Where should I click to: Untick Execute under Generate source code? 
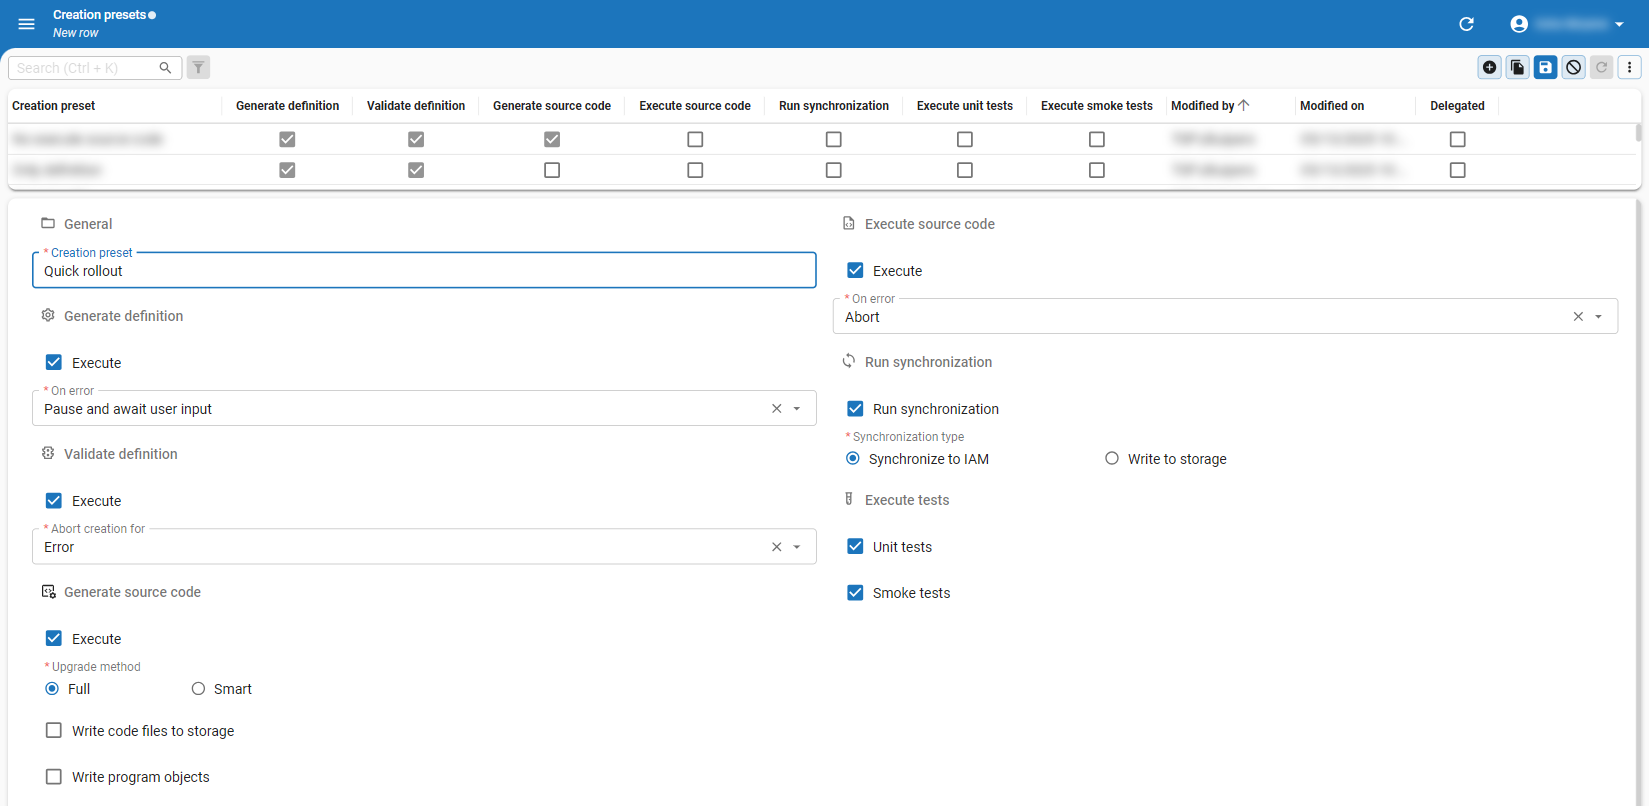point(54,638)
